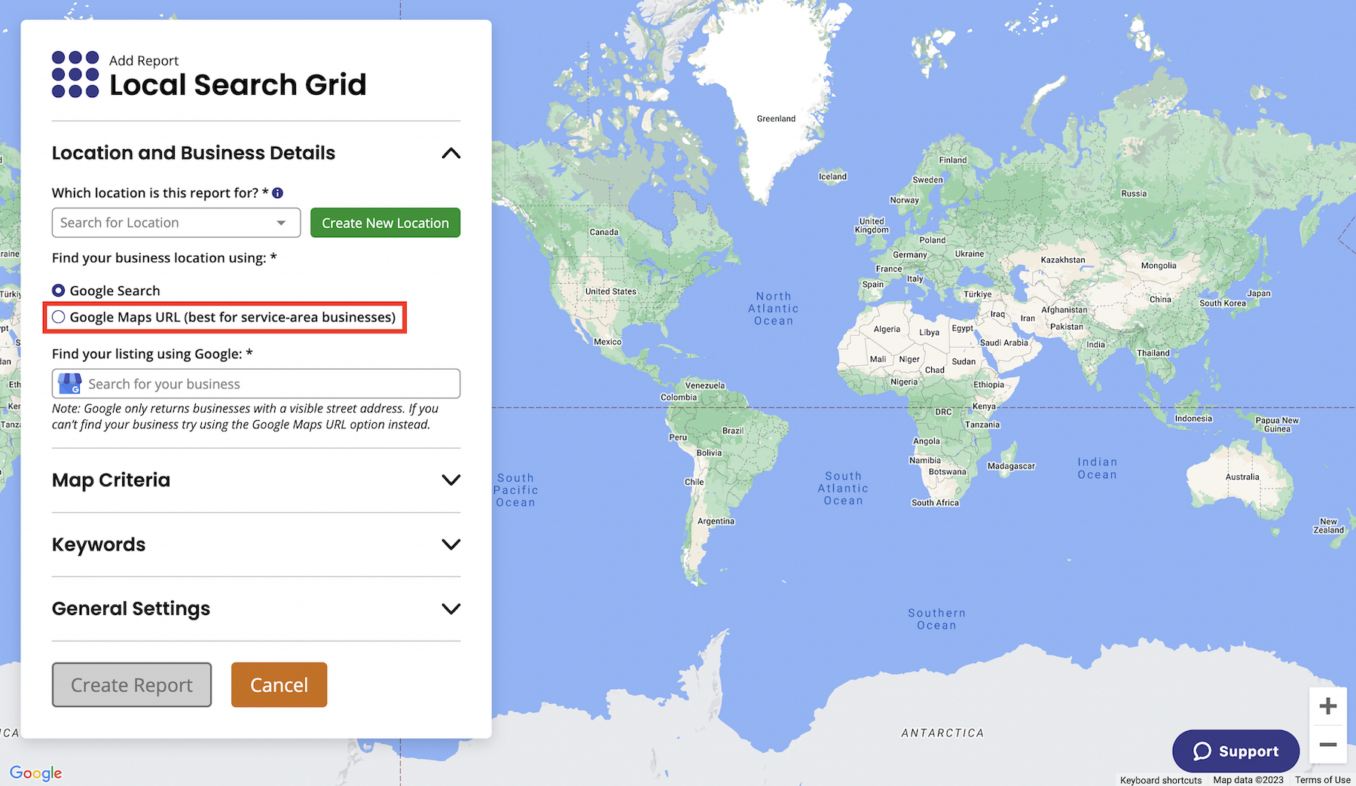Select the Google Search radio button

point(59,290)
